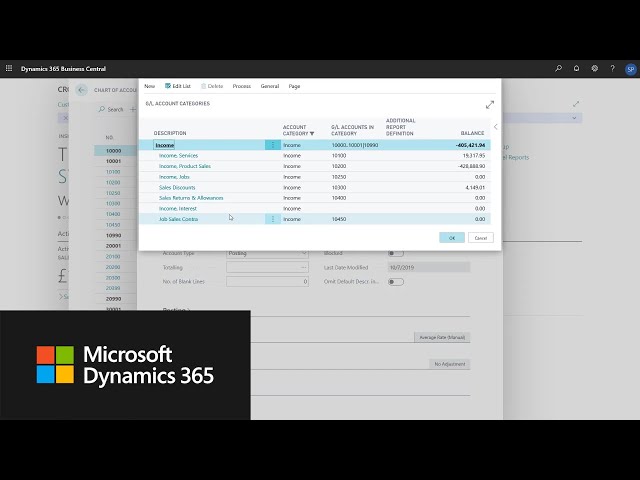Click the OK button
The image size is (640, 480).
(x=452, y=238)
